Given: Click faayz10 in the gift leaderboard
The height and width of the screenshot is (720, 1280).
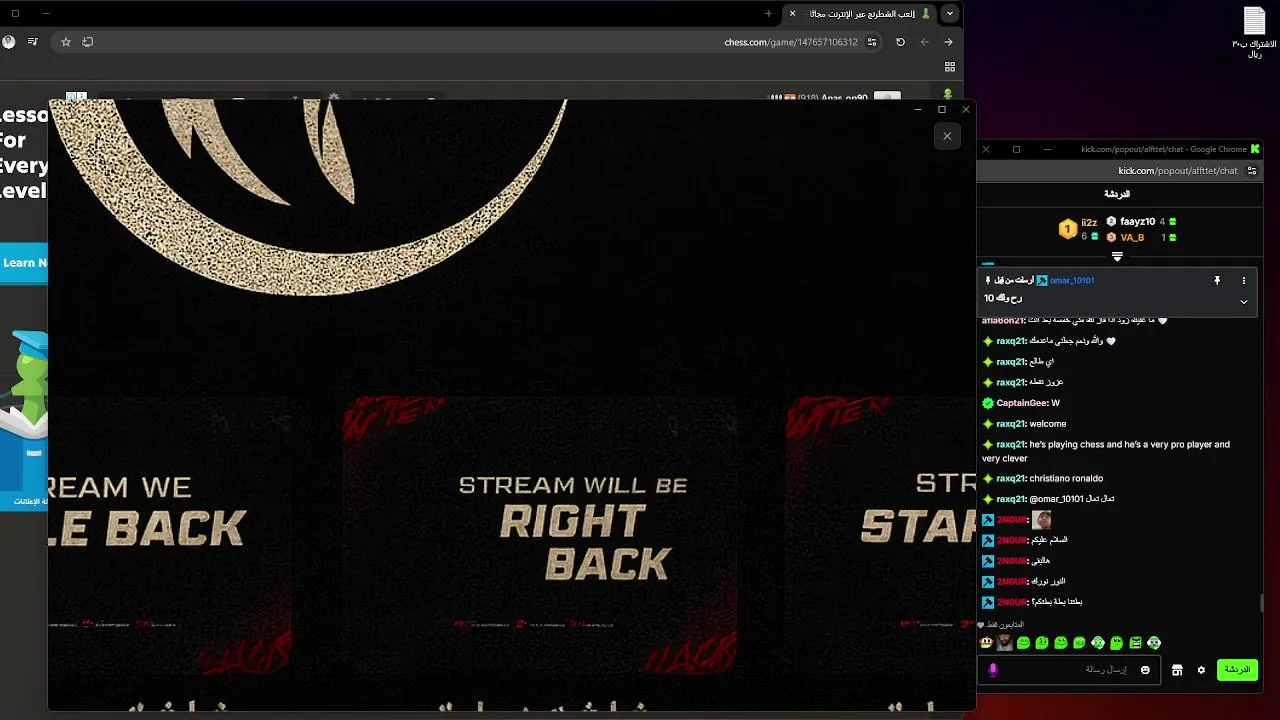Looking at the screenshot, I should click(1137, 222).
